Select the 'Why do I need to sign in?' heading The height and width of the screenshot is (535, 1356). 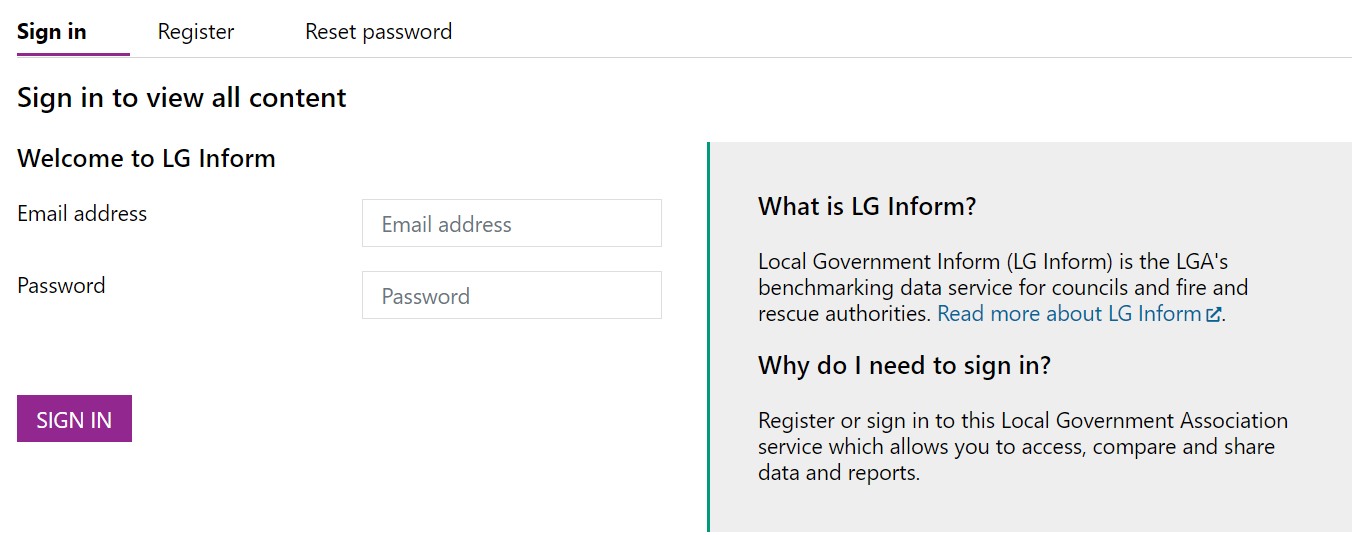904,366
